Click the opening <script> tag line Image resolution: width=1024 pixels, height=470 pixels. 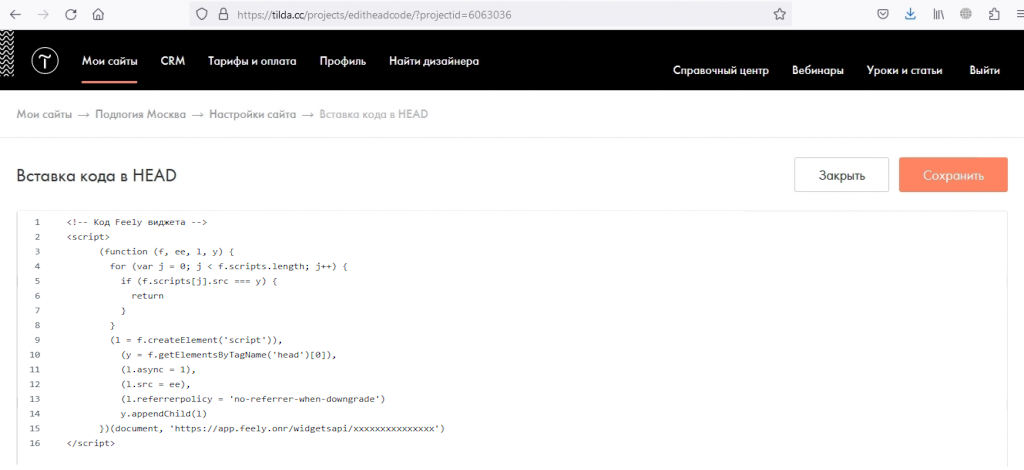point(88,237)
